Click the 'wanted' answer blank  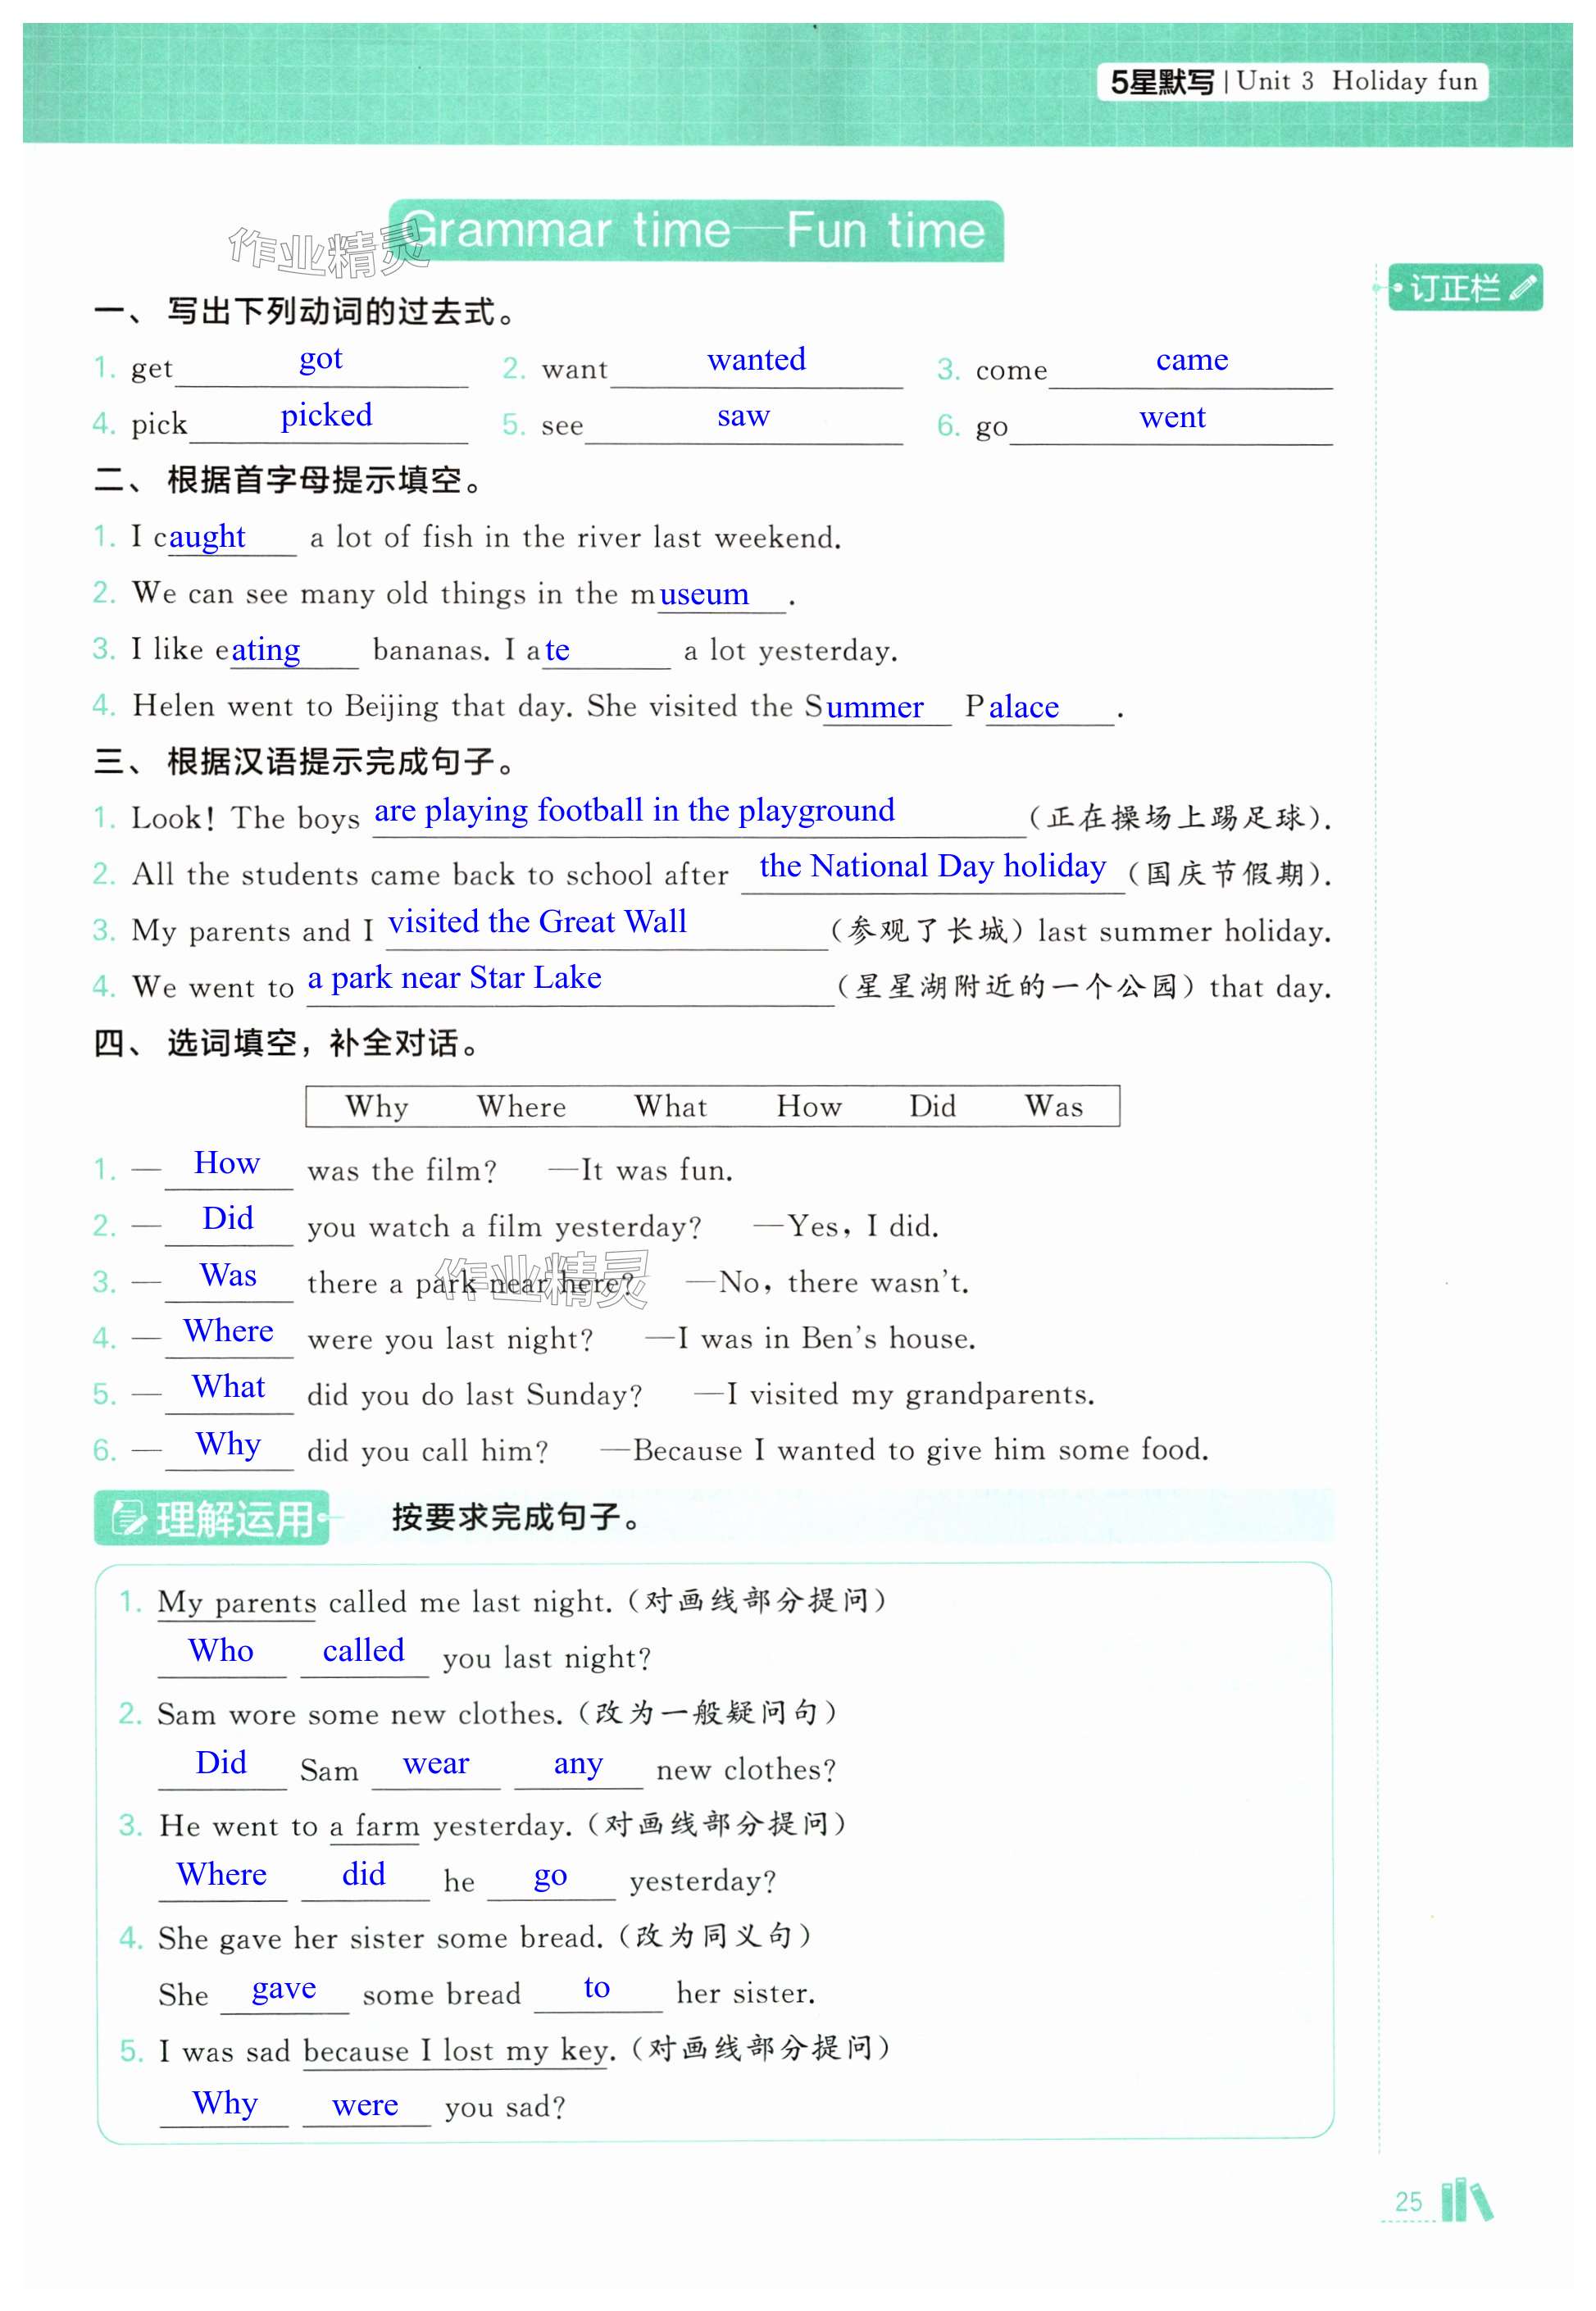[756, 360]
